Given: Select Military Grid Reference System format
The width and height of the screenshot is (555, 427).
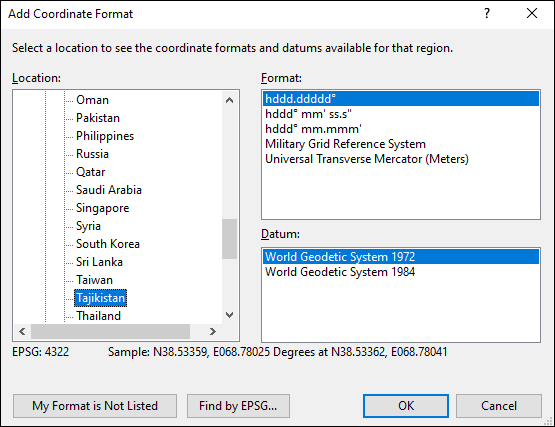Looking at the screenshot, I should (x=401, y=144).
